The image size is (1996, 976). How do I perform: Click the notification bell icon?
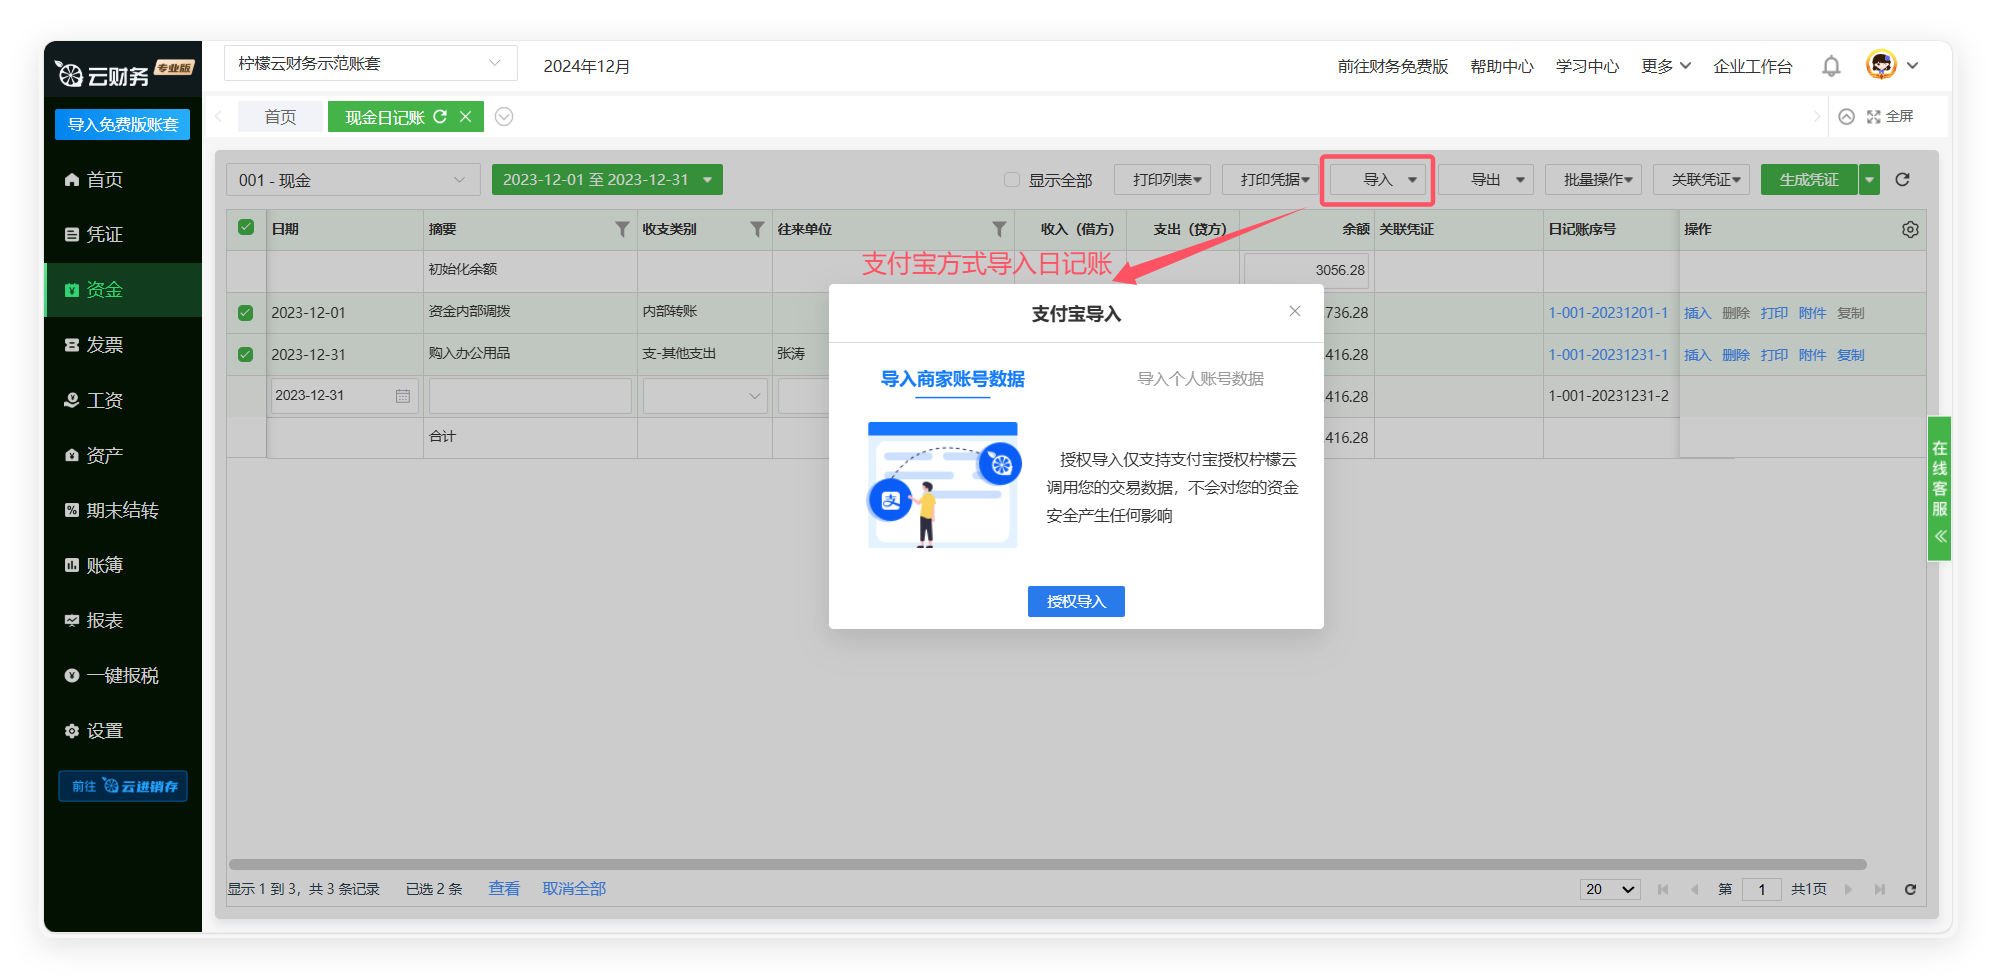1831,66
